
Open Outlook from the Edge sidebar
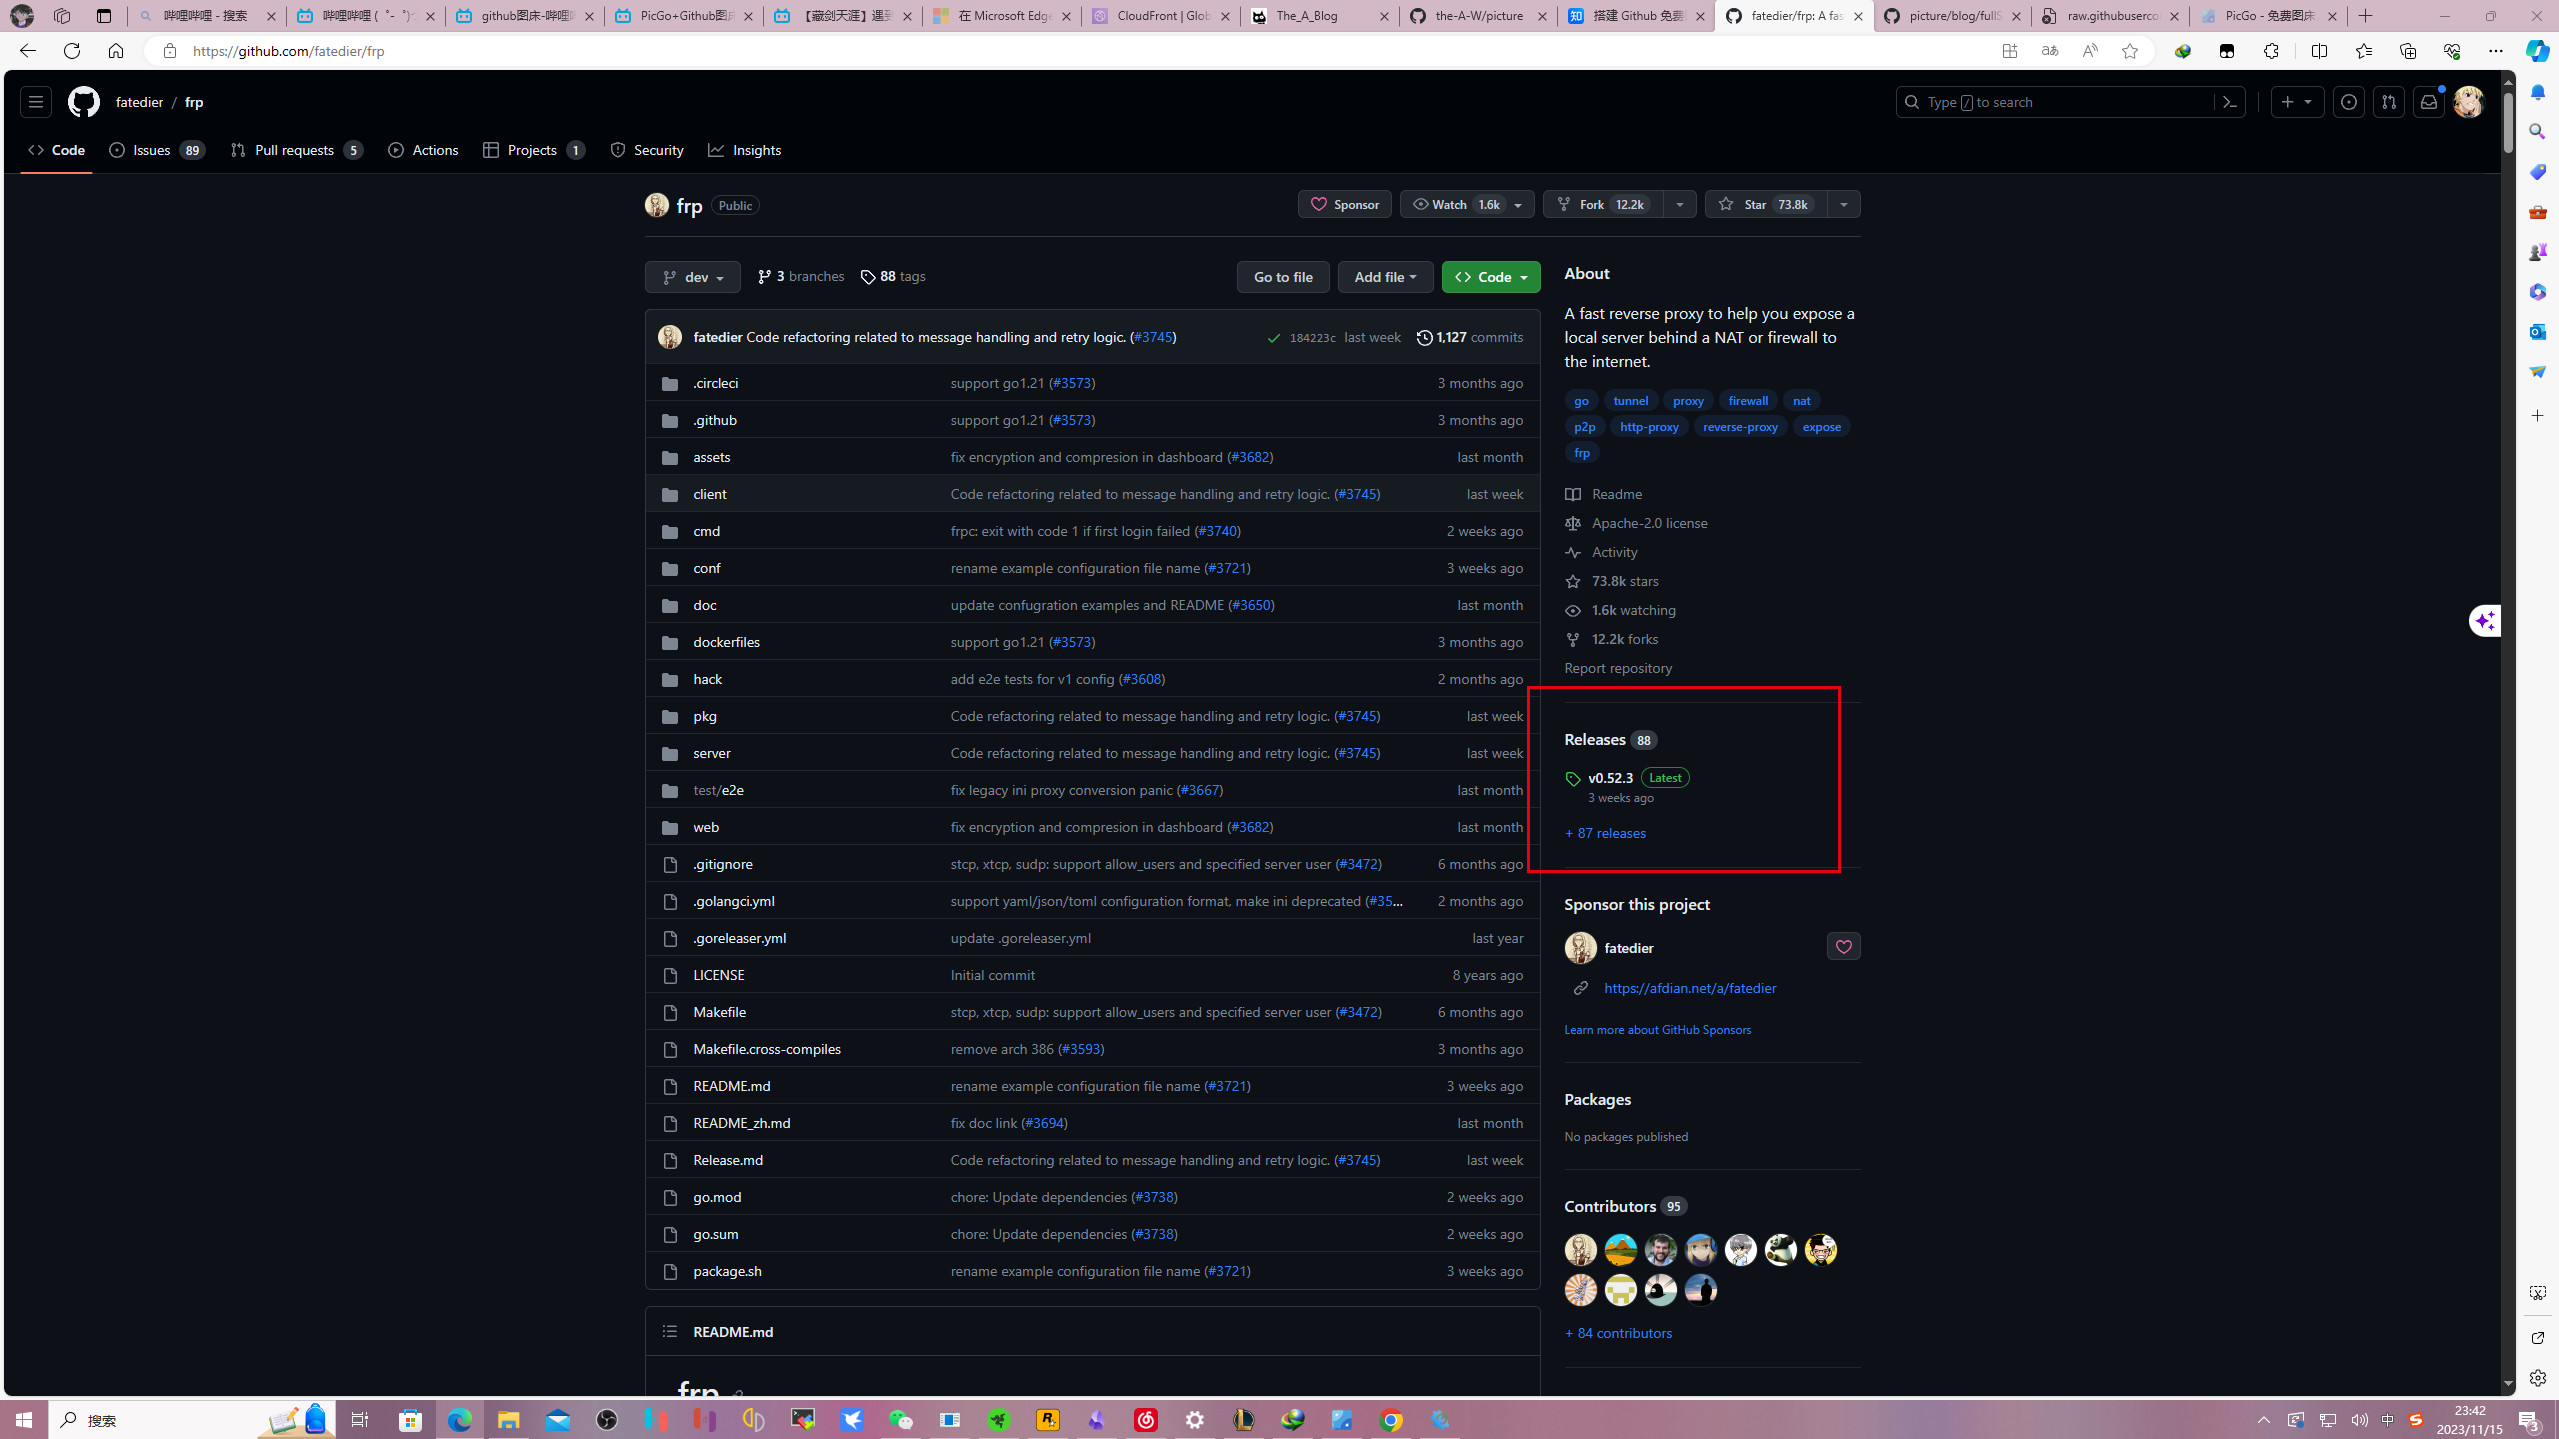pos(2537,332)
